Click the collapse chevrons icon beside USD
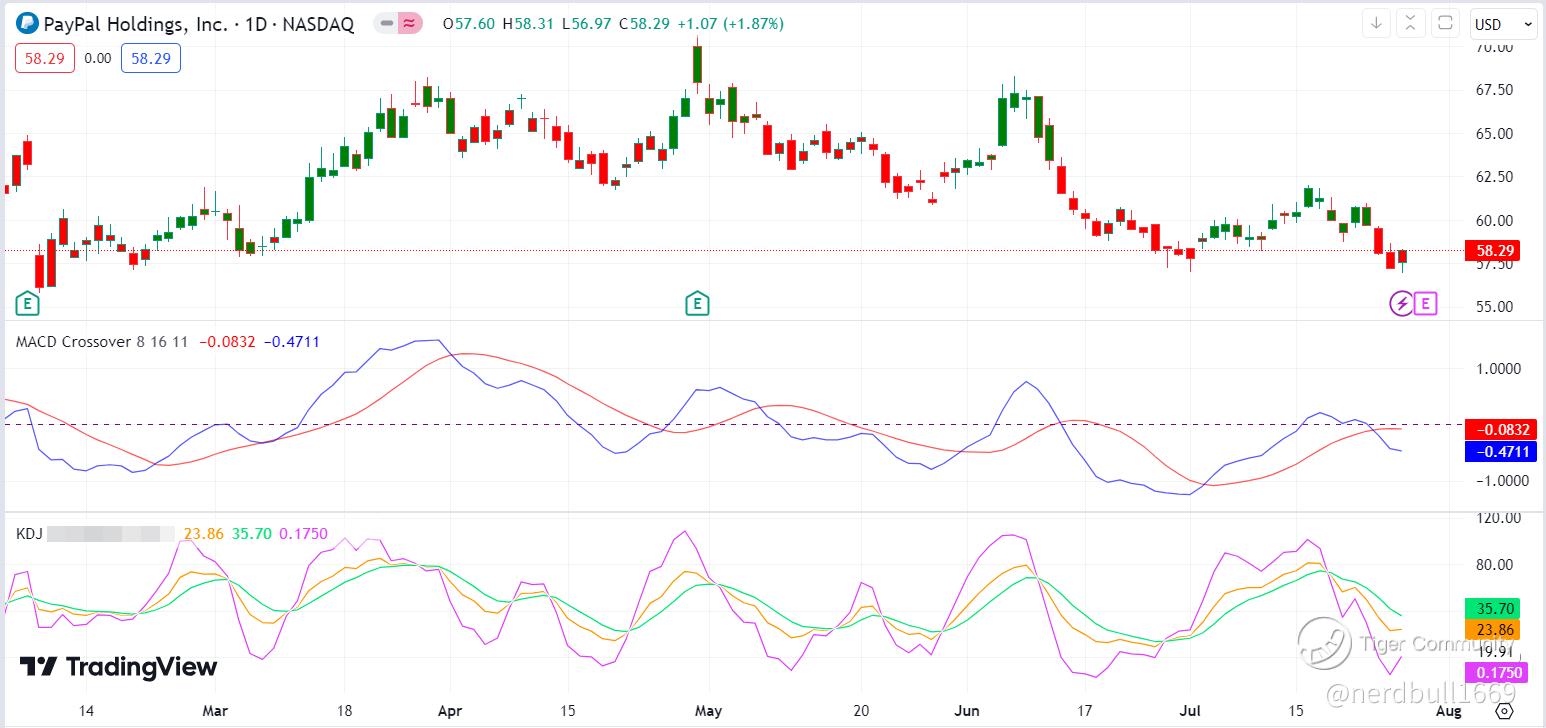 click(x=1410, y=24)
